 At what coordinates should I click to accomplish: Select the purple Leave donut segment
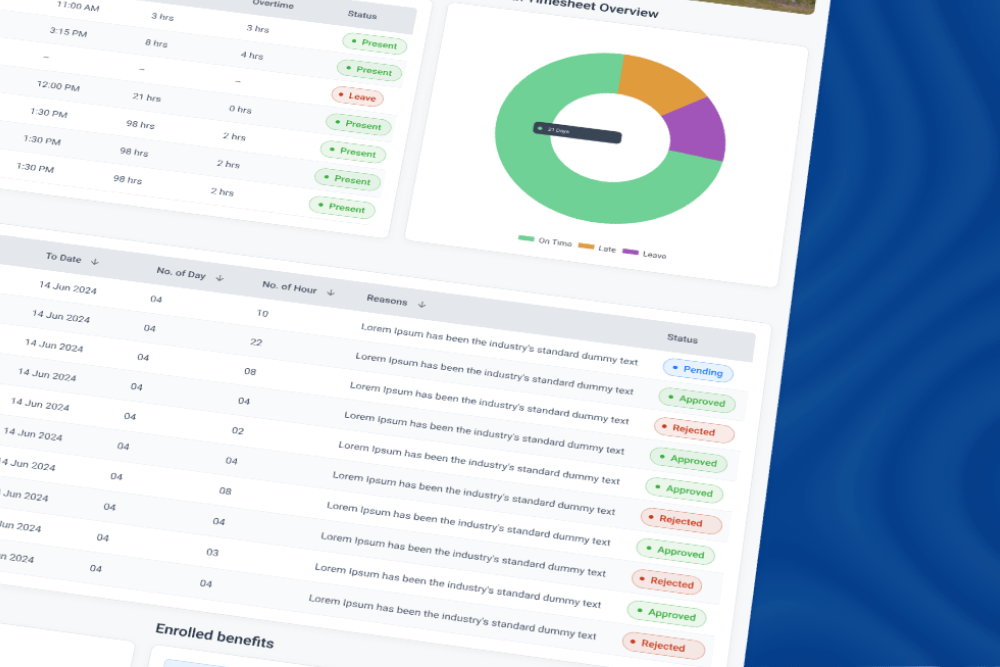[700, 131]
